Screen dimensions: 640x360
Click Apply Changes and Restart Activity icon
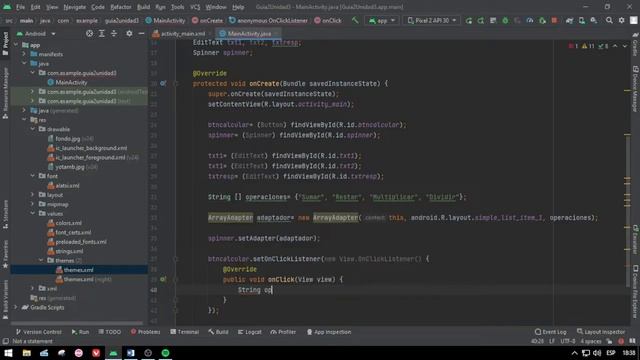pyautogui.click(x=480, y=20)
